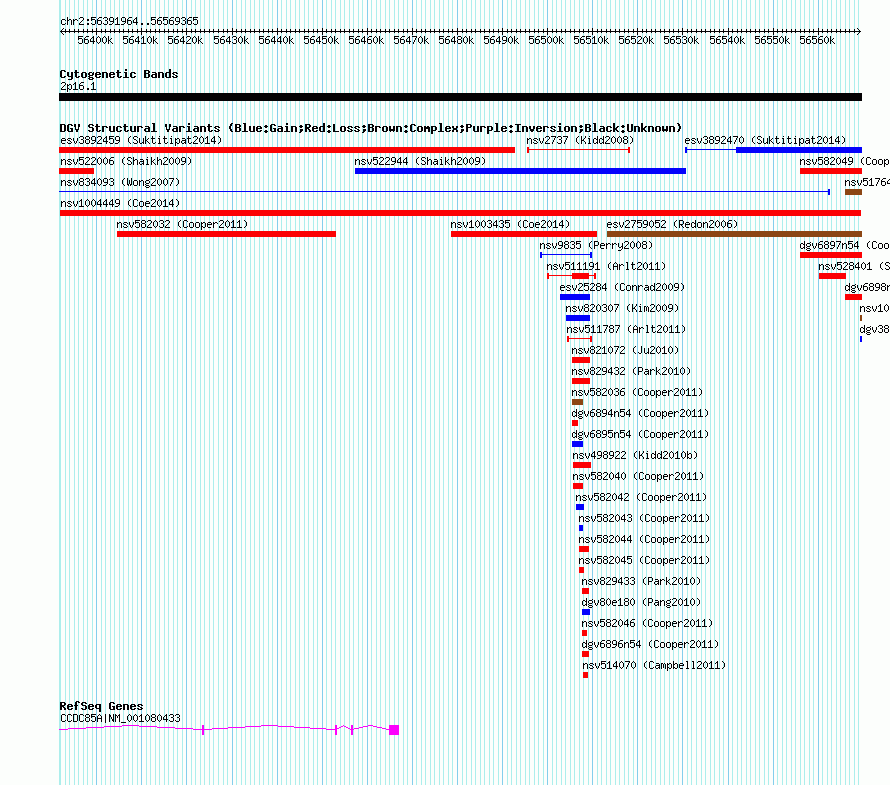Image resolution: width=890 pixels, height=785 pixels.
Task: Select the nsv834093 (Wong2007) variant label
Action: click(120, 182)
